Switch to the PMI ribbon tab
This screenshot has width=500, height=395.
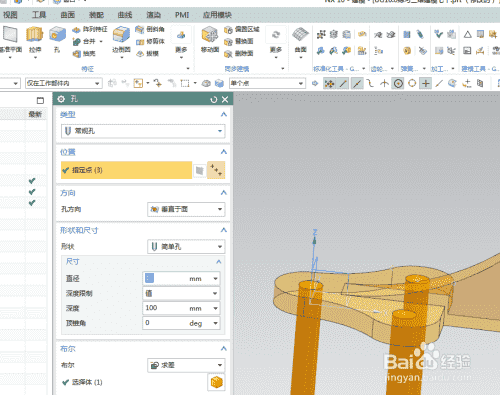click(182, 15)
